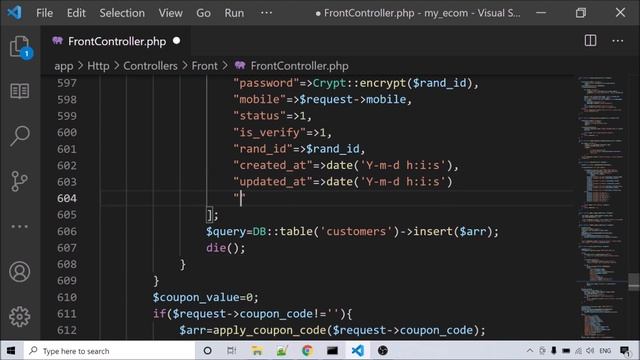Click on '$coupon_value=0' statement
The width and height of the screenshot is (640, 360).
pos(205,298)
